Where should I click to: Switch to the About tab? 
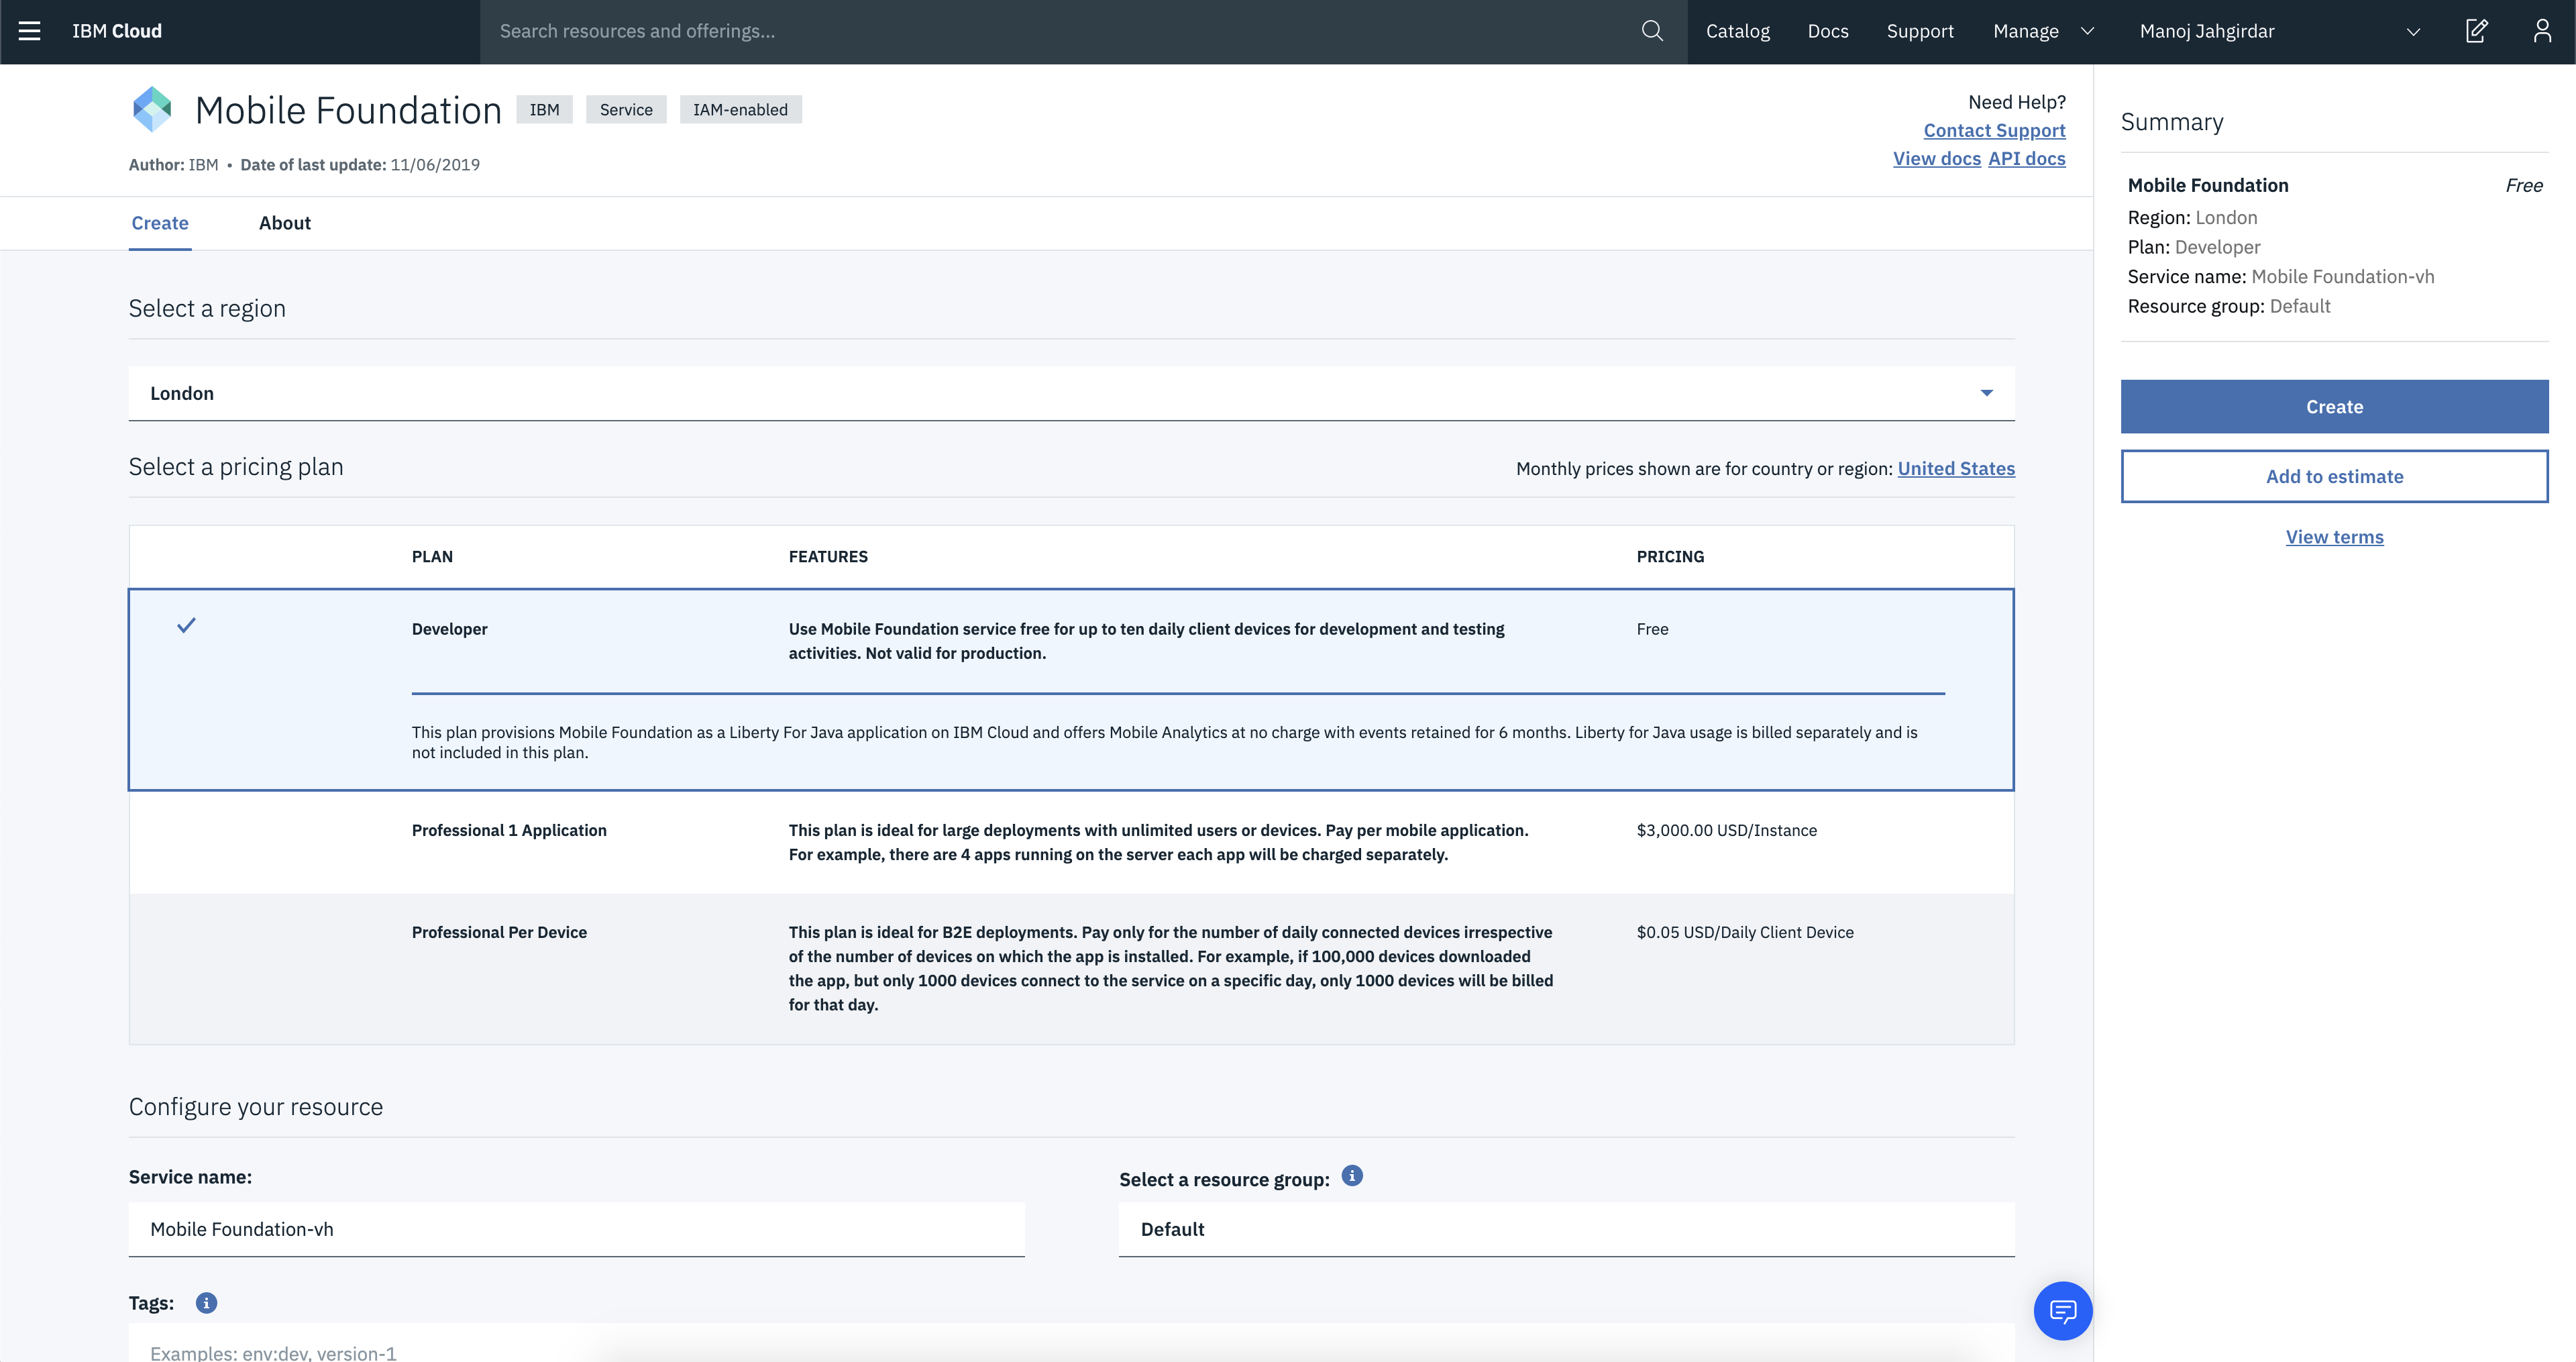[284, 223]
